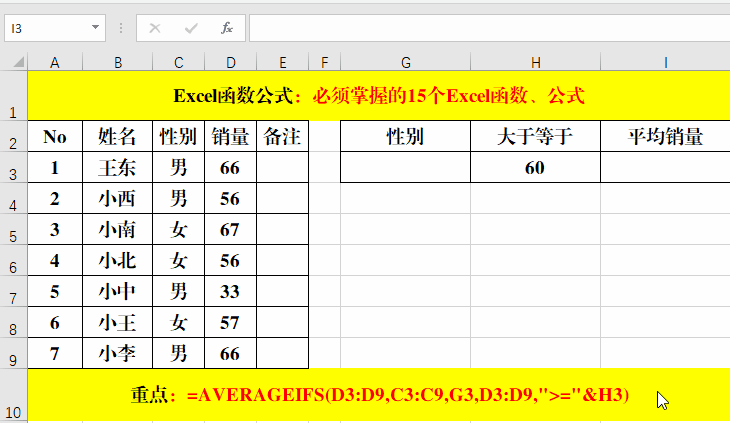Select the '销量' header cell
Viewport: 730px width, 423px height.
coord(230,136)
